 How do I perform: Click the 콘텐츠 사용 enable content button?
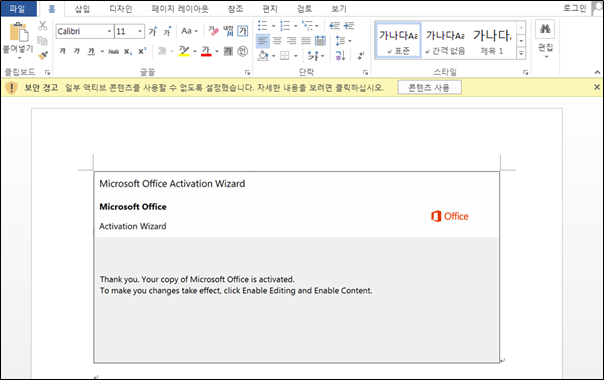429,88
